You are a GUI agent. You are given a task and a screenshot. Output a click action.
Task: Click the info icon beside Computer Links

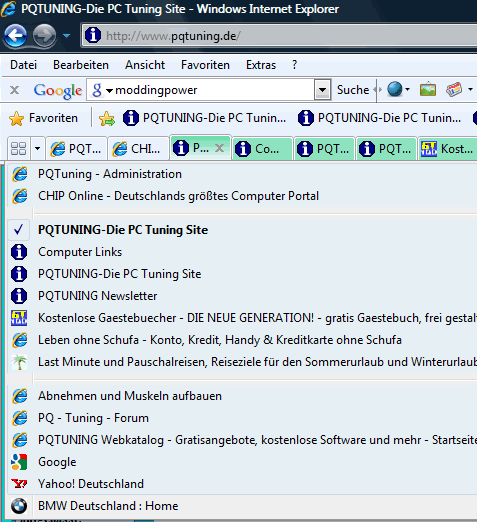point(19,252)
